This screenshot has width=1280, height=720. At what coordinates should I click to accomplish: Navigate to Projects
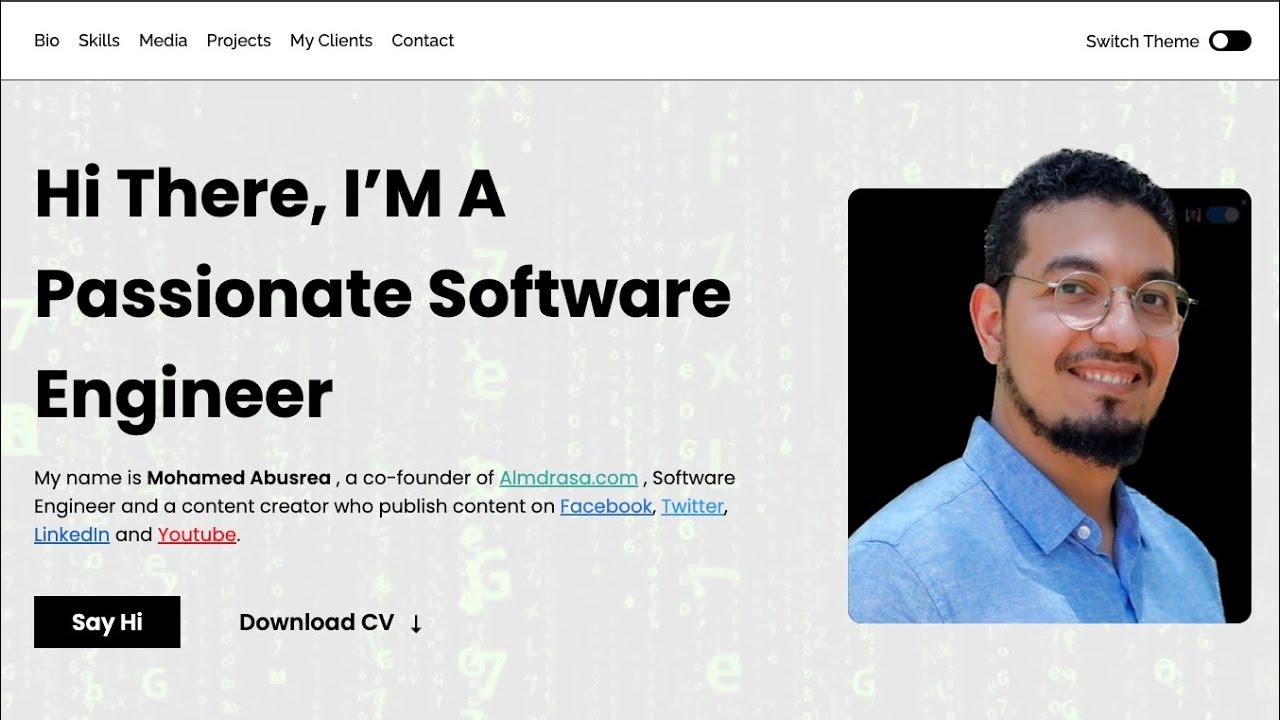(238, 41)
